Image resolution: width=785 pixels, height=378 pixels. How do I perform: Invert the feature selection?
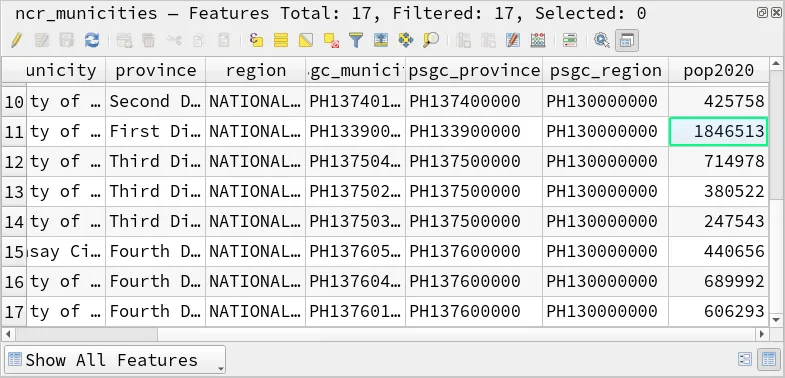coord(306,41)
